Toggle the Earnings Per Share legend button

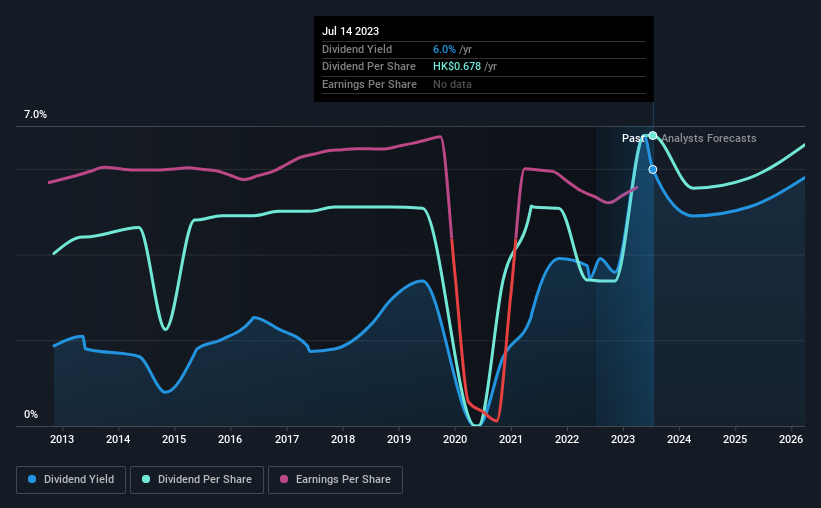pos(335,480)
